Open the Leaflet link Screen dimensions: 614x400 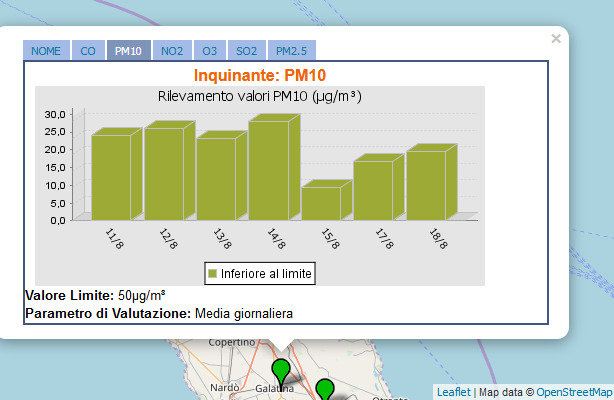[x=454, y=392]
